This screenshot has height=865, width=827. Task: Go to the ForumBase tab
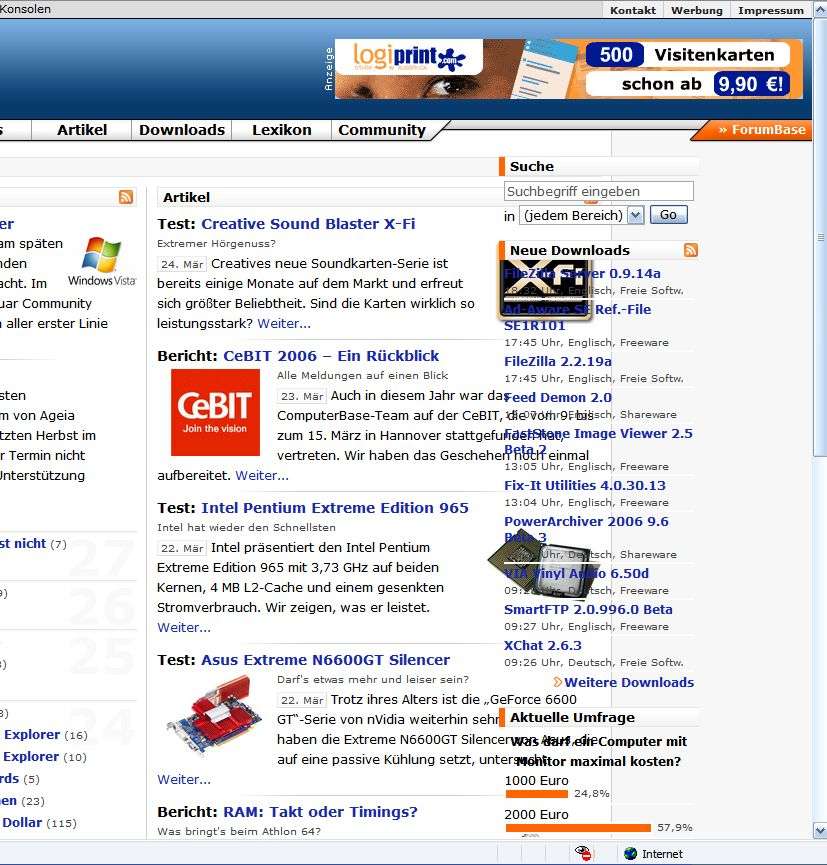pos(761,130)
